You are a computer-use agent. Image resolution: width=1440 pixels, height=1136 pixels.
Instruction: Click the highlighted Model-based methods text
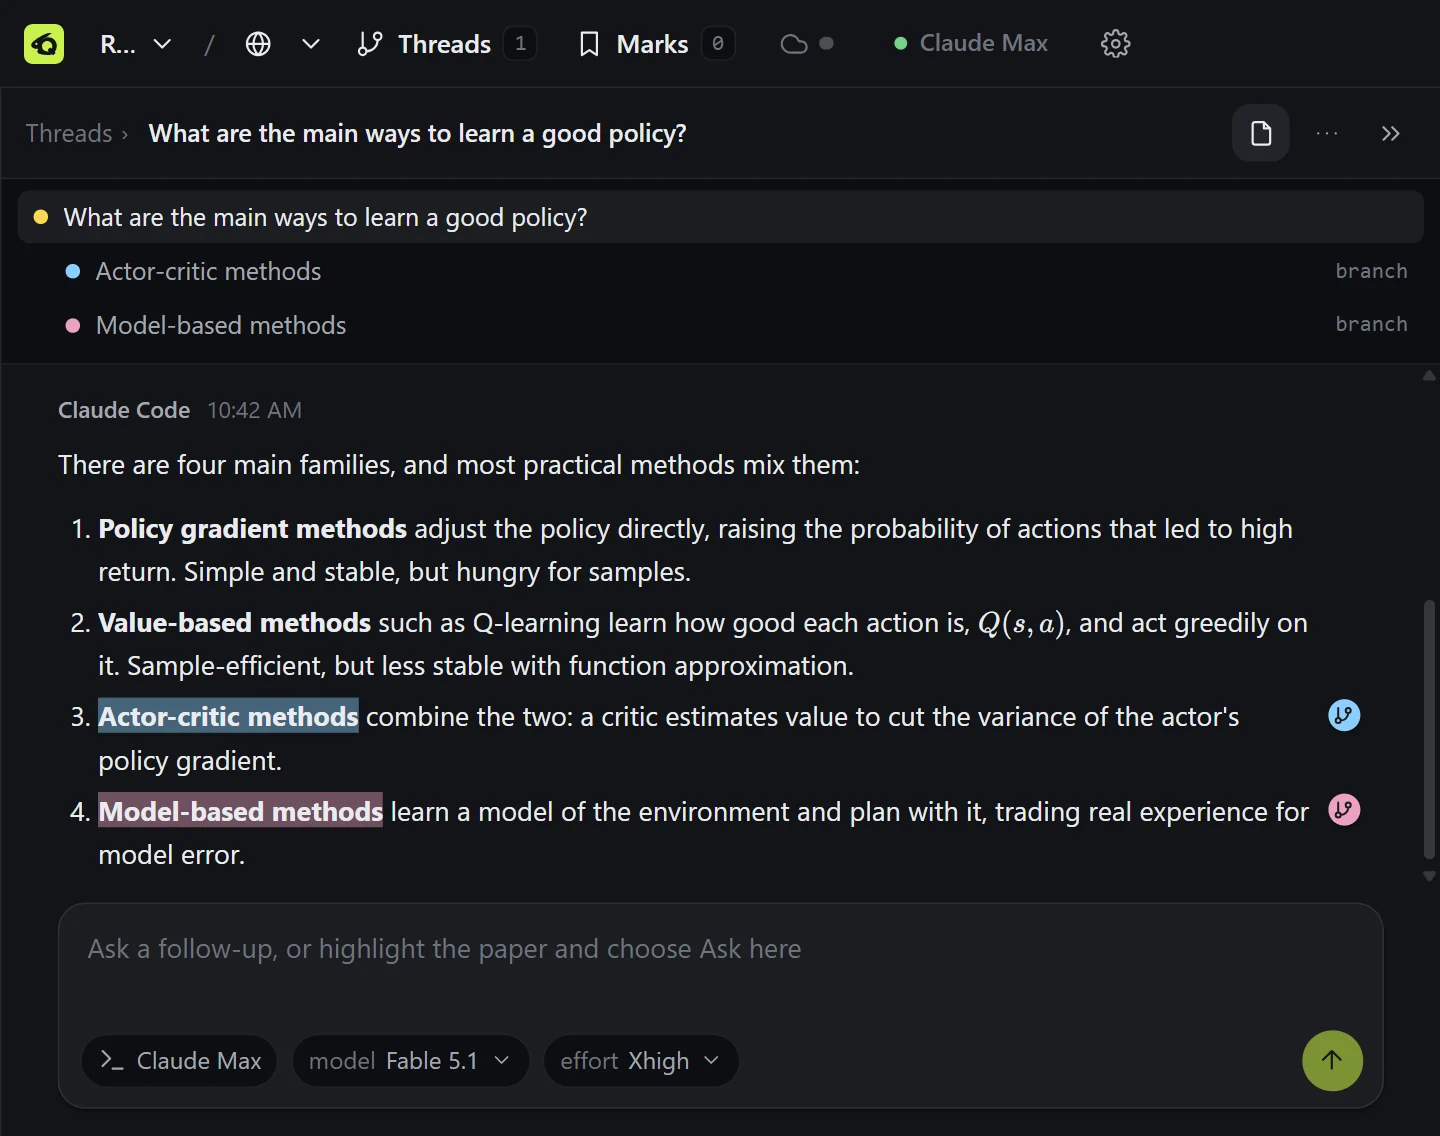(240, 811)
